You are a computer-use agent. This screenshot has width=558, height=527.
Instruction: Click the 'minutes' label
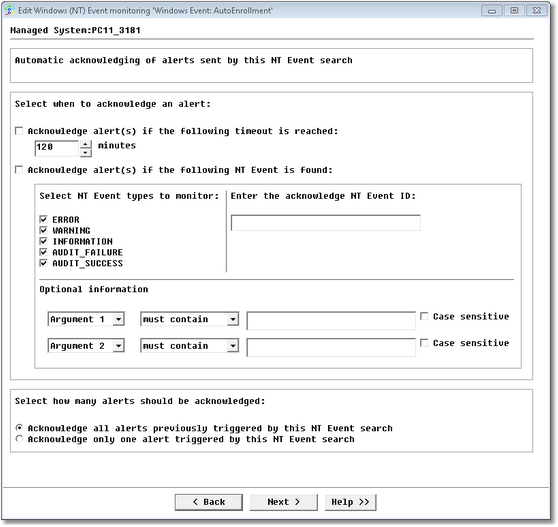117,146
